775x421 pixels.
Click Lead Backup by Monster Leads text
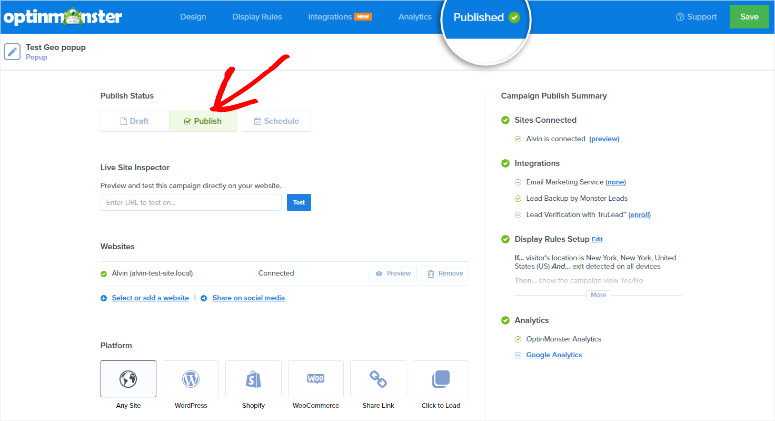[577, 199]
